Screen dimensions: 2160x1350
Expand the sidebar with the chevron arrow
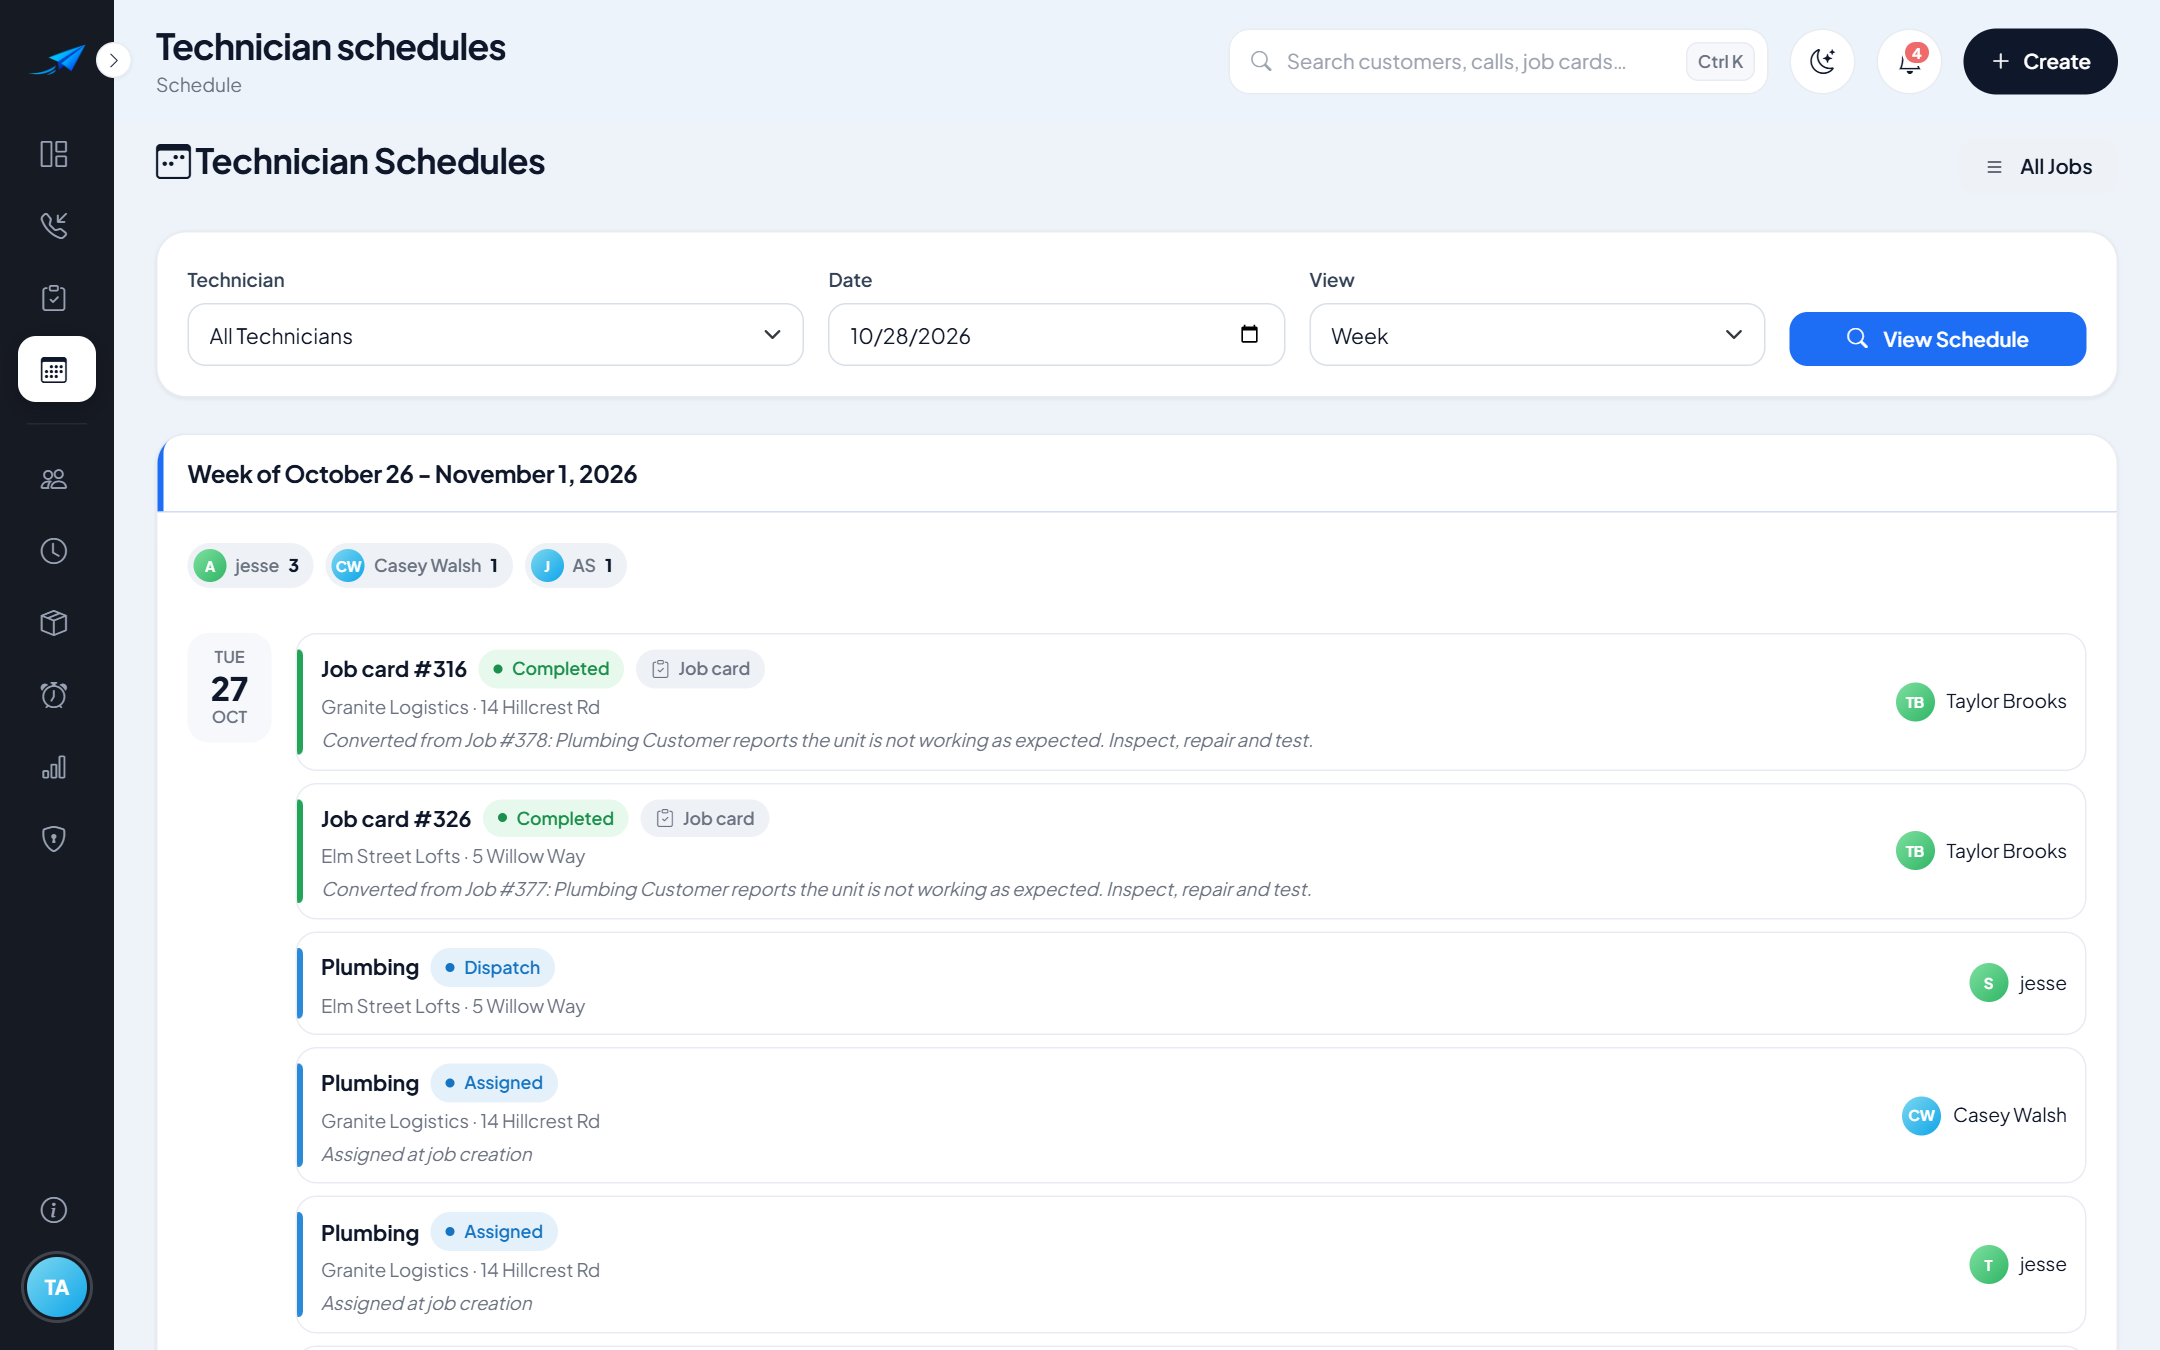click(x=113, y=60)
